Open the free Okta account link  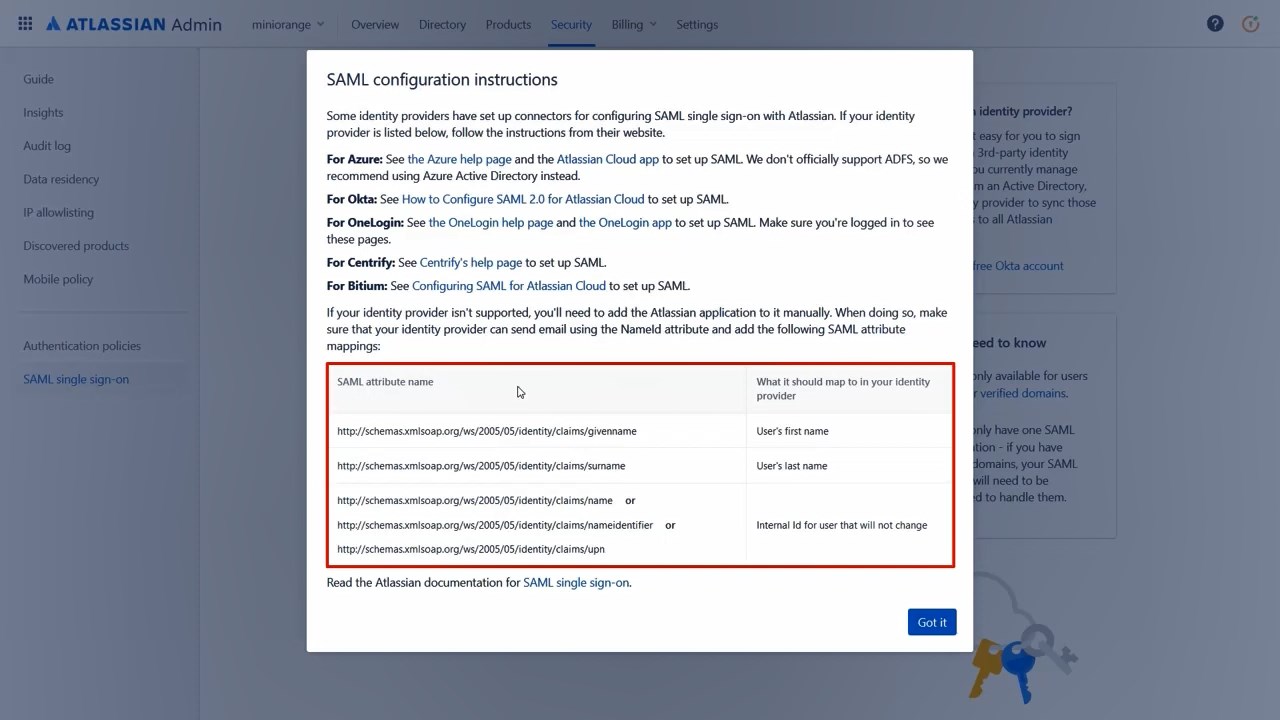1018,266
